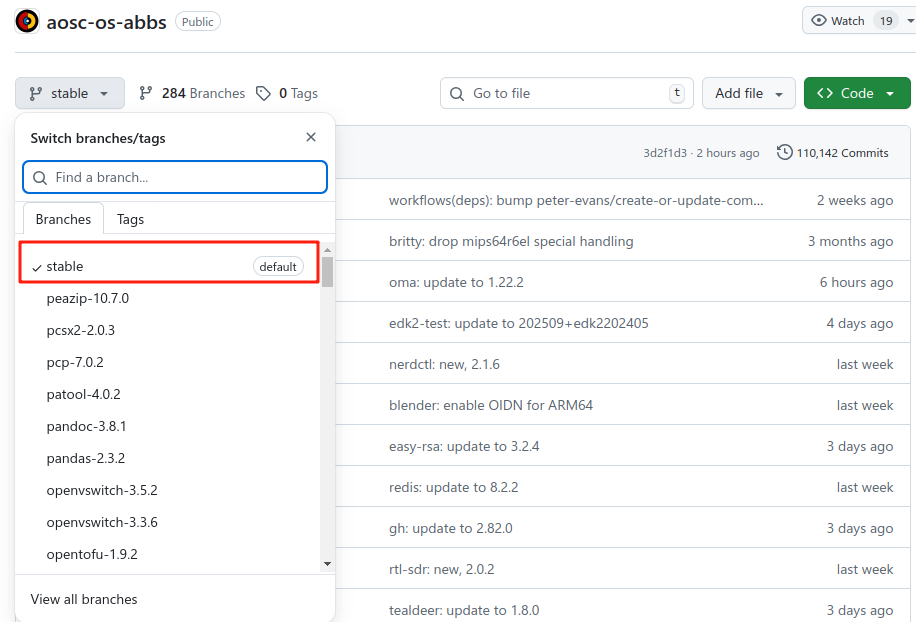
Task: Select the Branches tab
Action: click(x=63, y=219)
